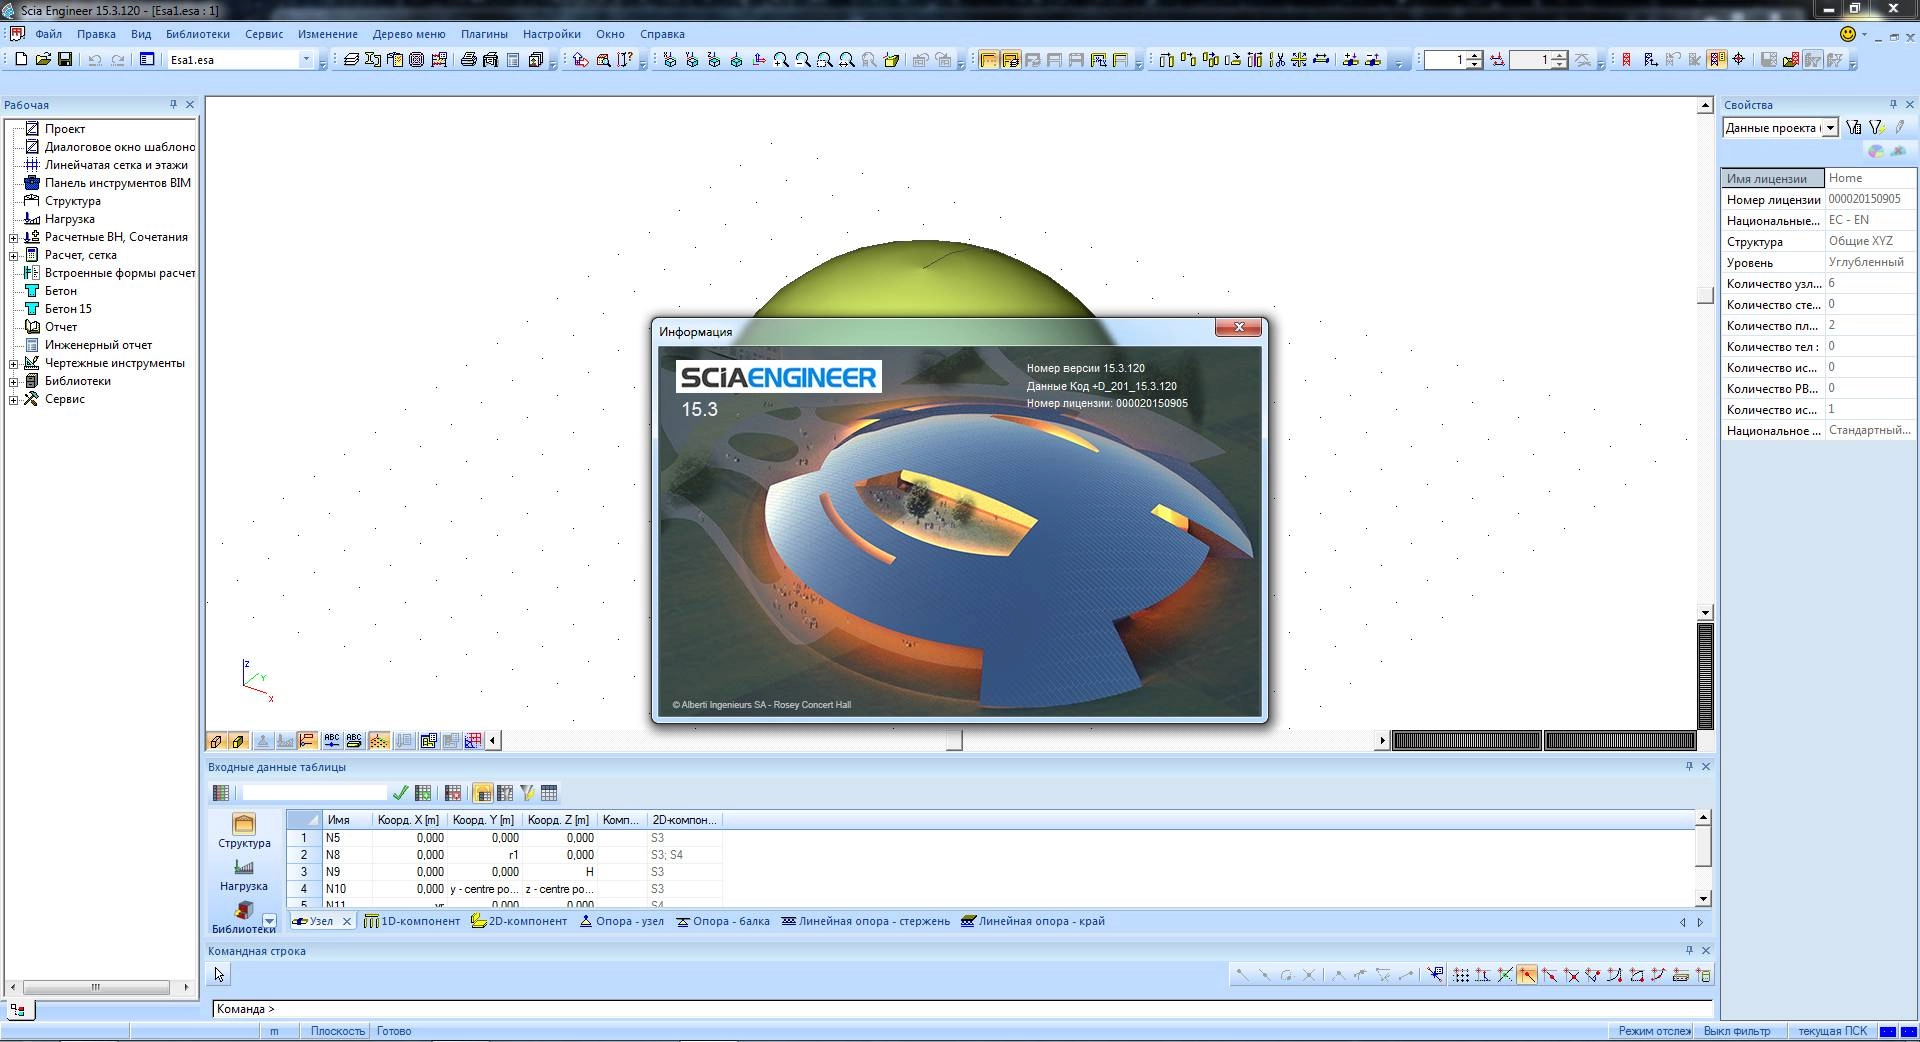Toggle dot grid display view button
Screen dimensions: 1920x1042
378,741
